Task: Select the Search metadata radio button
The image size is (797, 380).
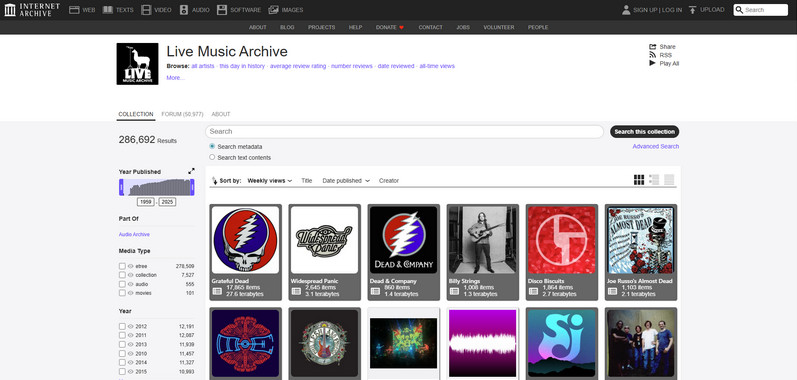Action: coord(212,146)
